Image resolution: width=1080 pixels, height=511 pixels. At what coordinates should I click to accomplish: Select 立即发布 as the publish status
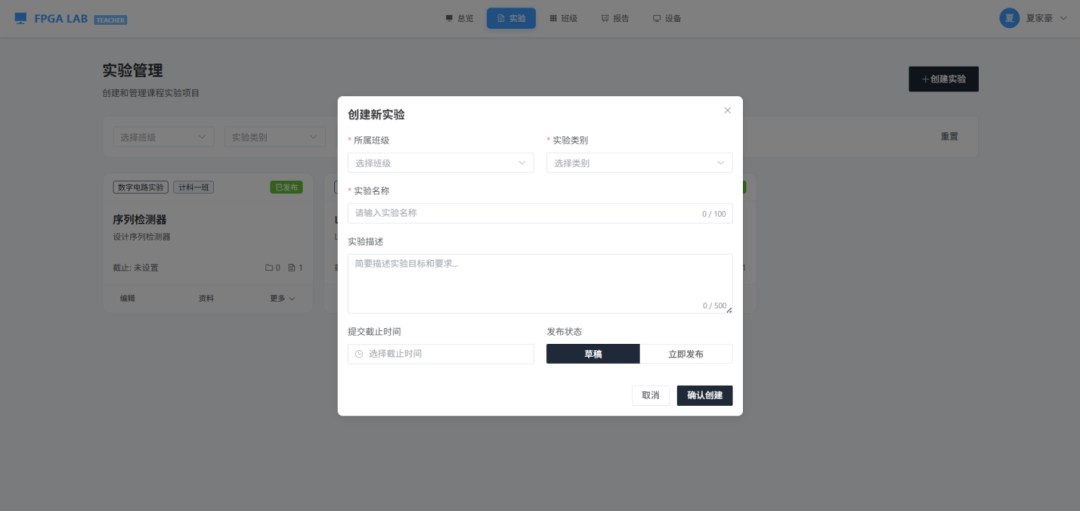coord(686,354)
